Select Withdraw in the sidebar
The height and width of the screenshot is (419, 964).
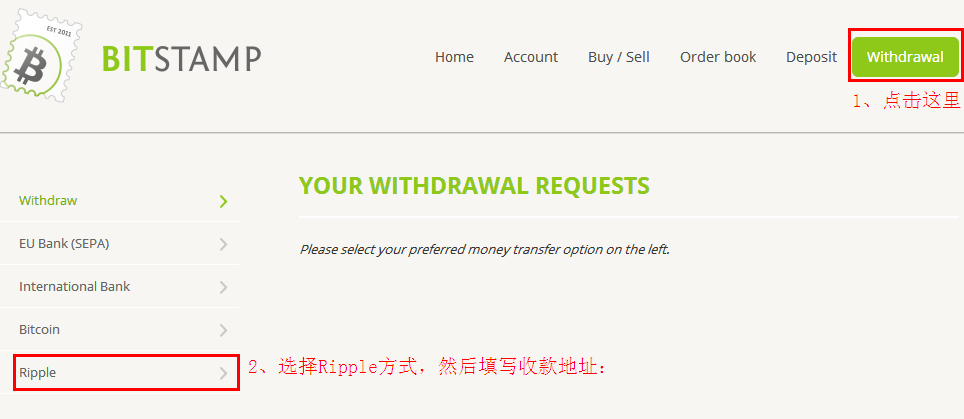click(x=119, y=200)
